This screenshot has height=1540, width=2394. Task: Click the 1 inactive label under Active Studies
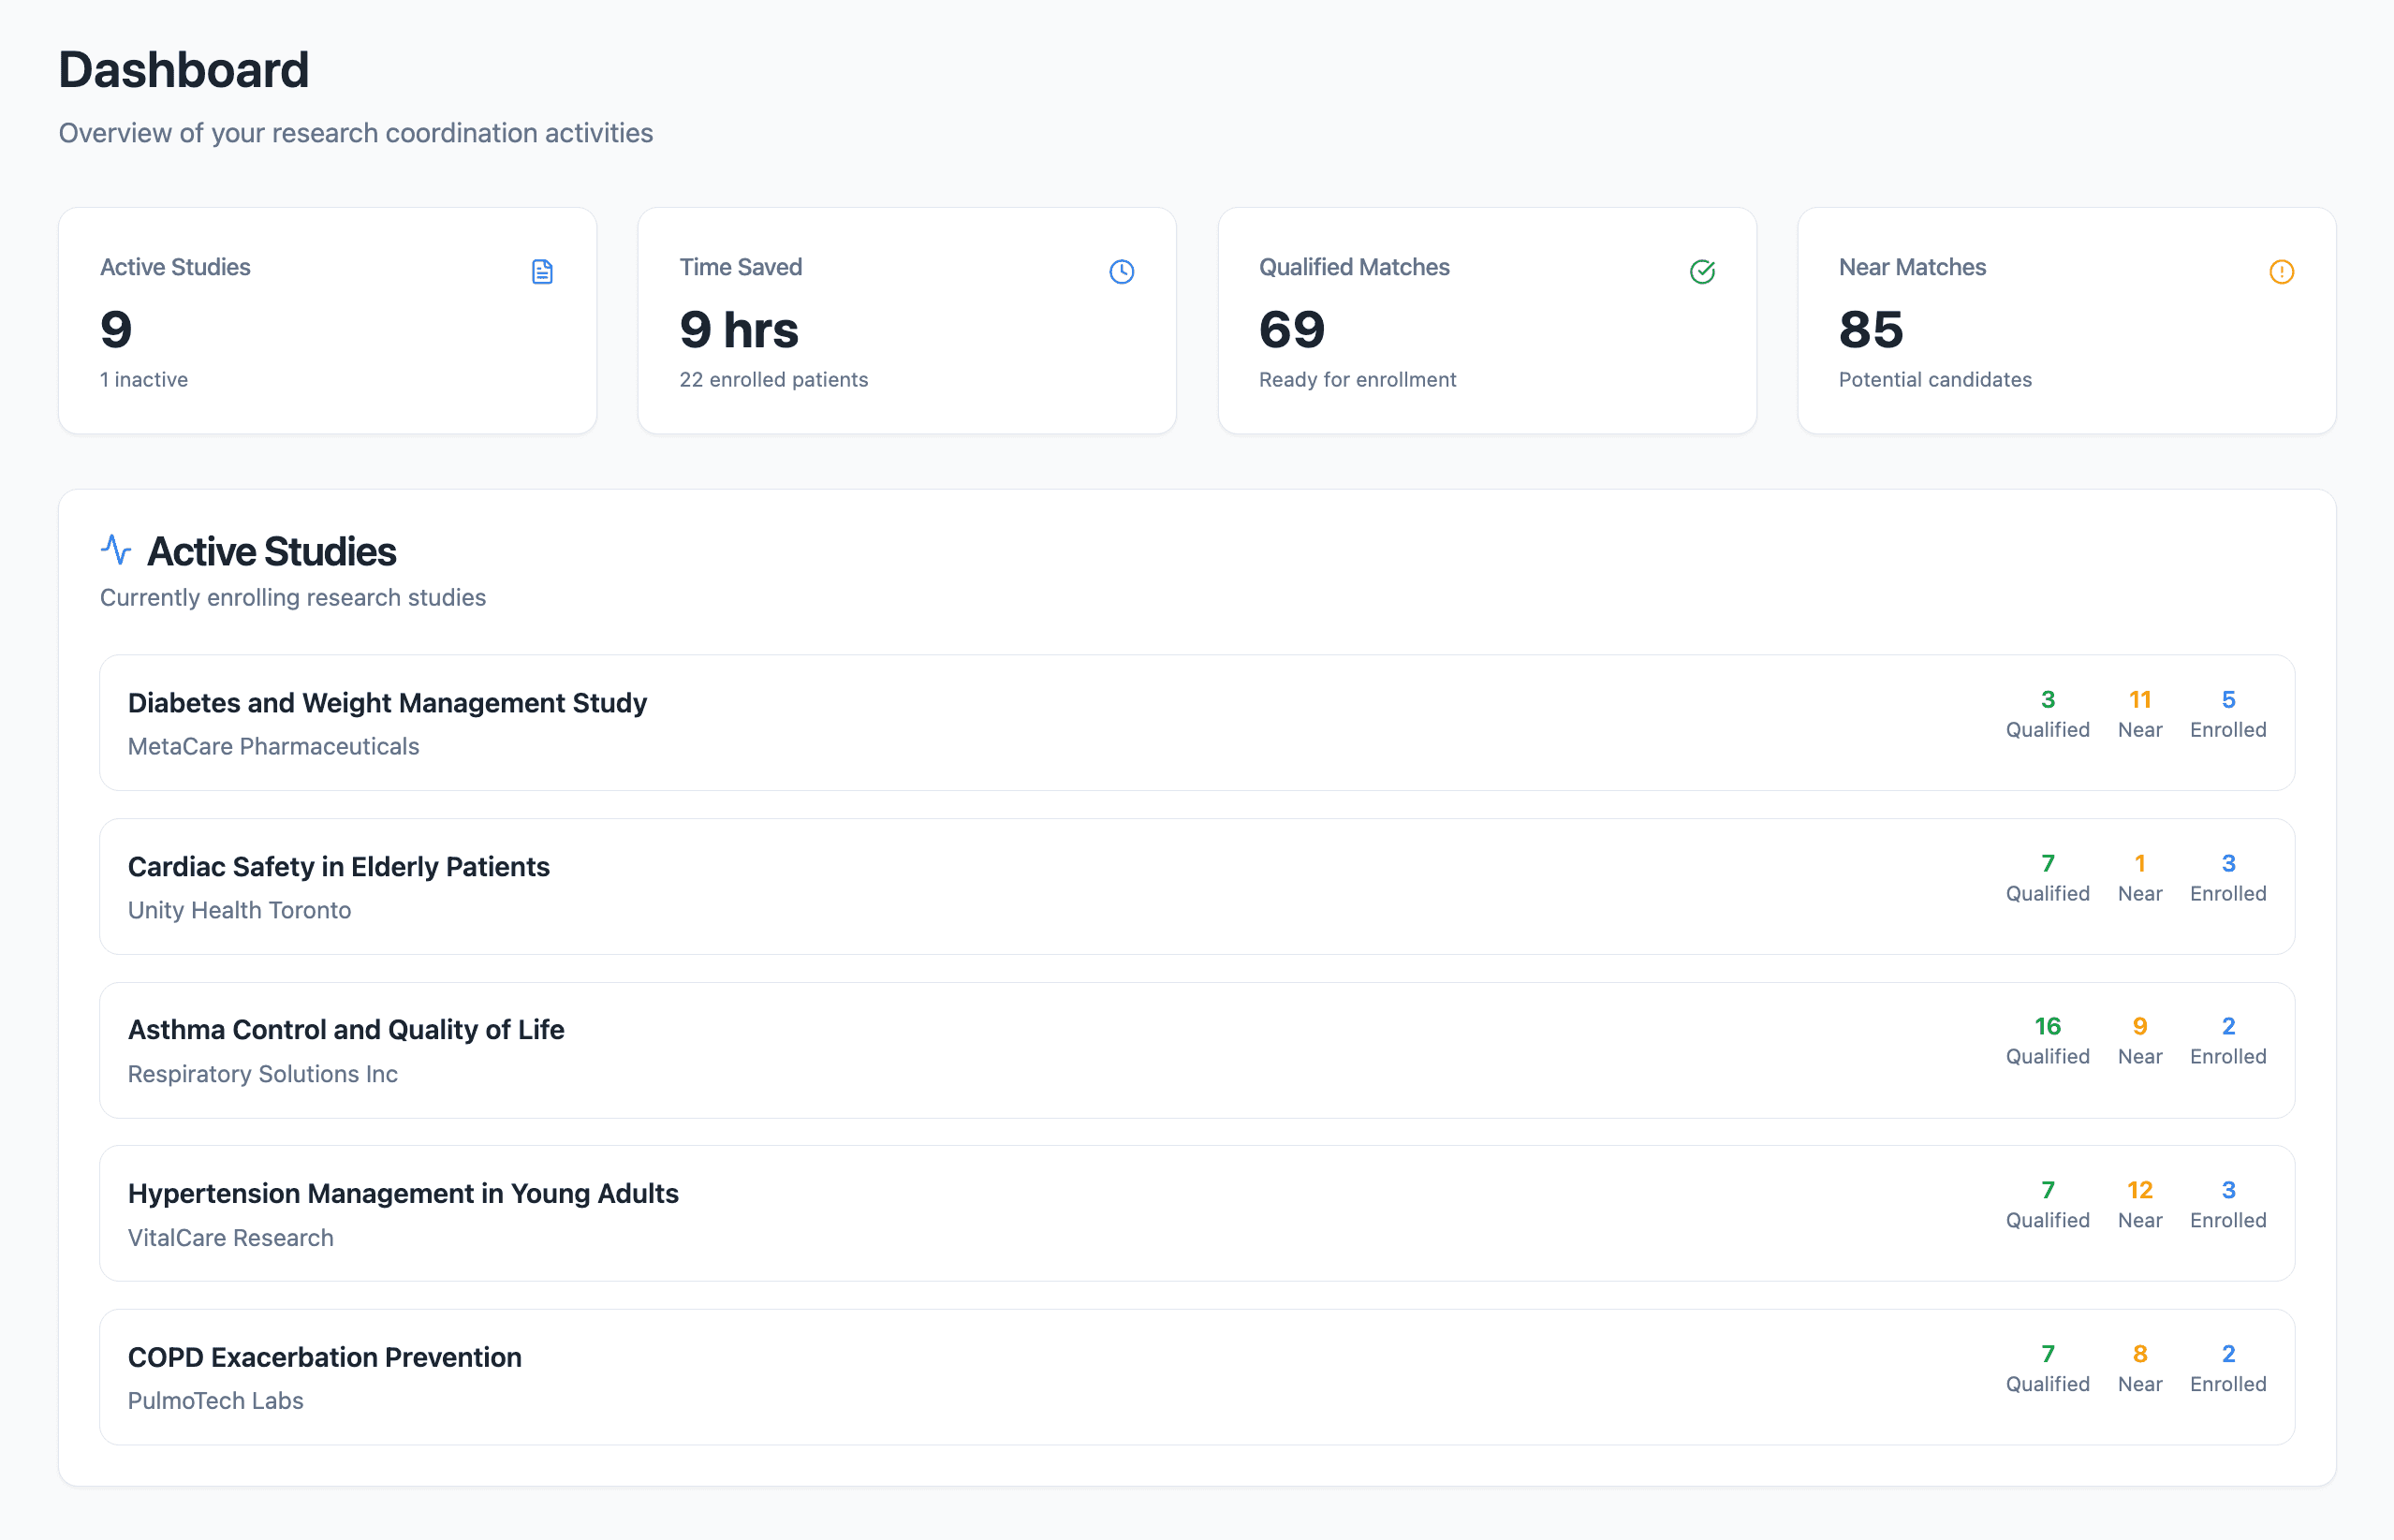click(x=143, y=379)
